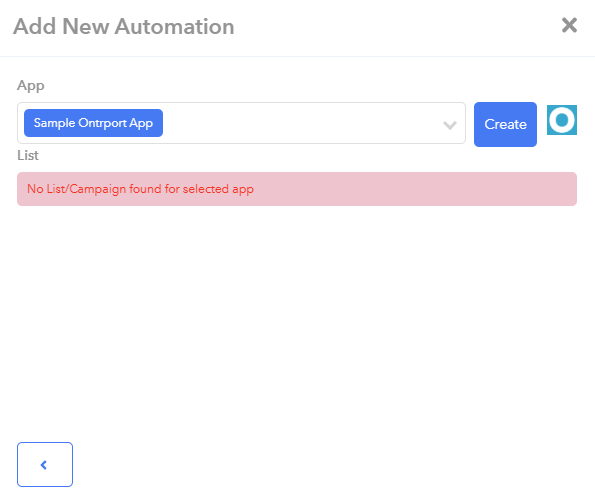The width and height of the screenshot is (595, 495).
Task: Create a new app connection via Create
Action: (x=505, y=124)
